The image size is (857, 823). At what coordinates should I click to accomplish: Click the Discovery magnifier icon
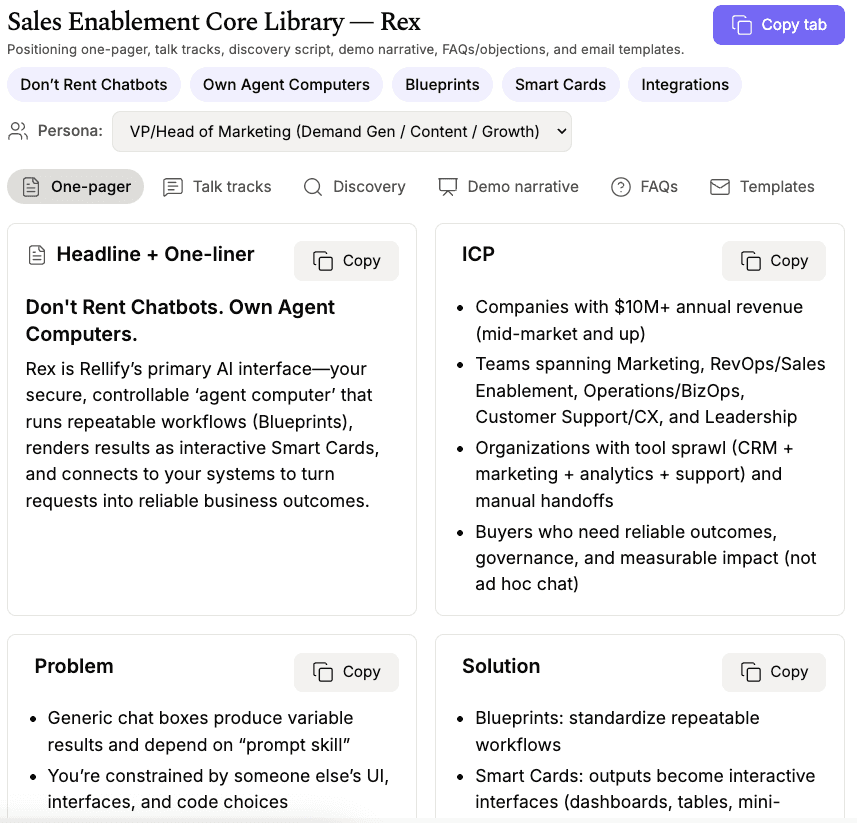313,187
